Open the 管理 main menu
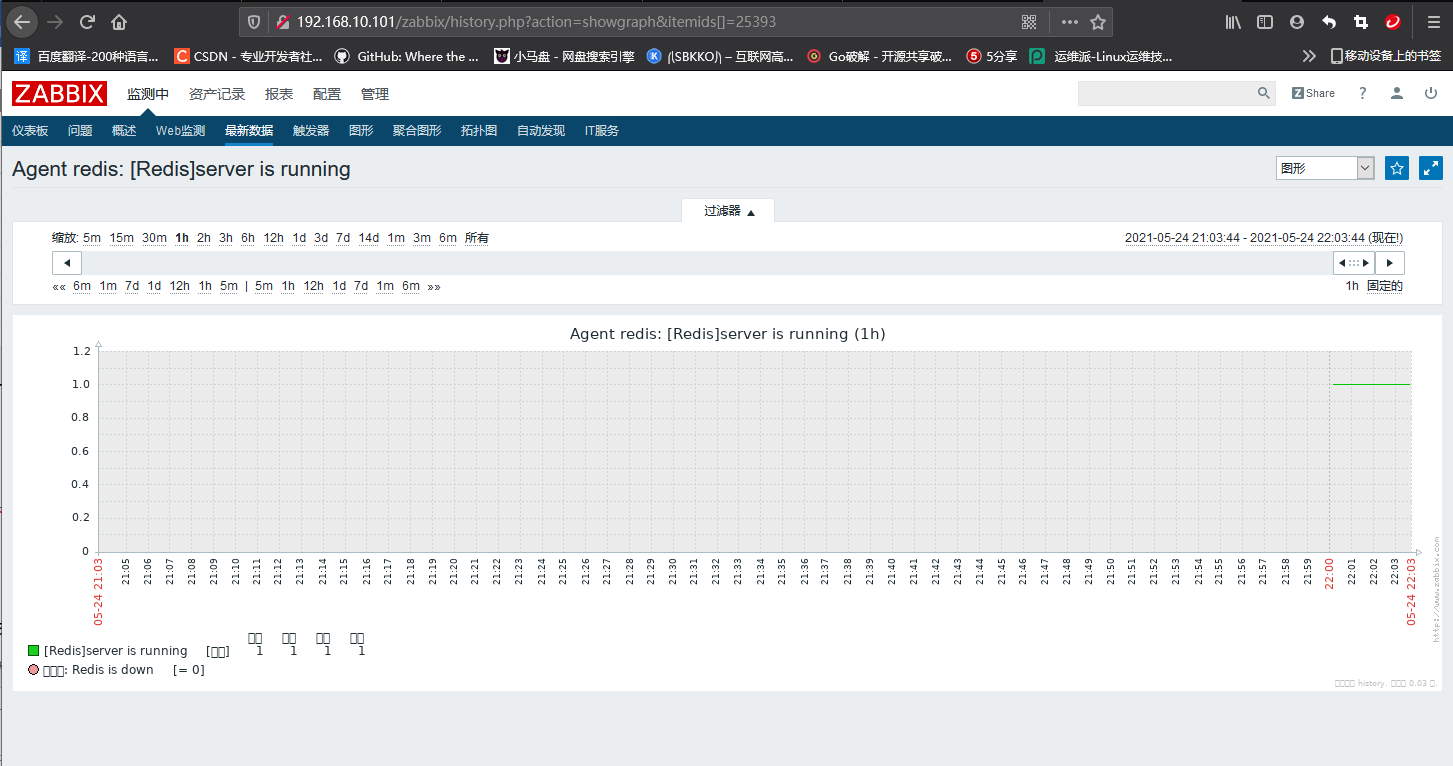The width and height of the screenshot is (1453, 766). tap(375, 94)
